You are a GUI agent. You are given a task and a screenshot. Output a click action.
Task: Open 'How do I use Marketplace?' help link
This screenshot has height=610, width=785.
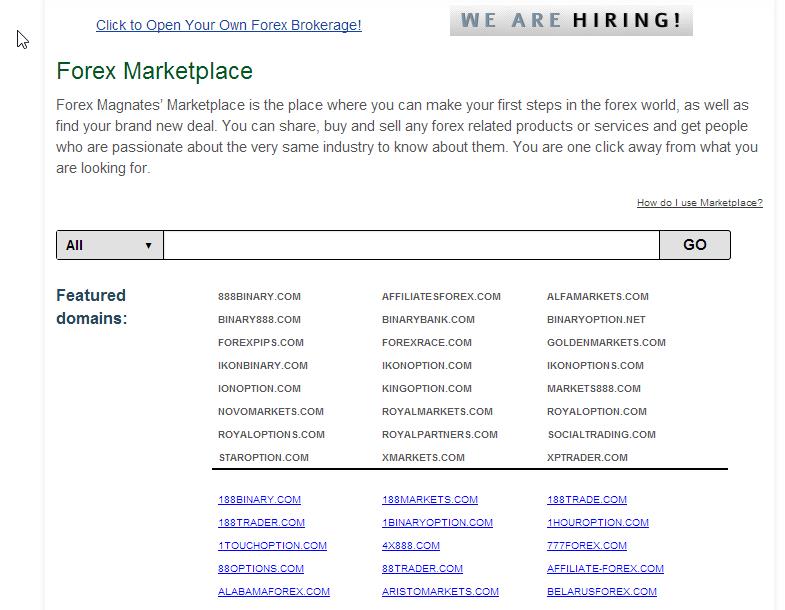(699, 203)
